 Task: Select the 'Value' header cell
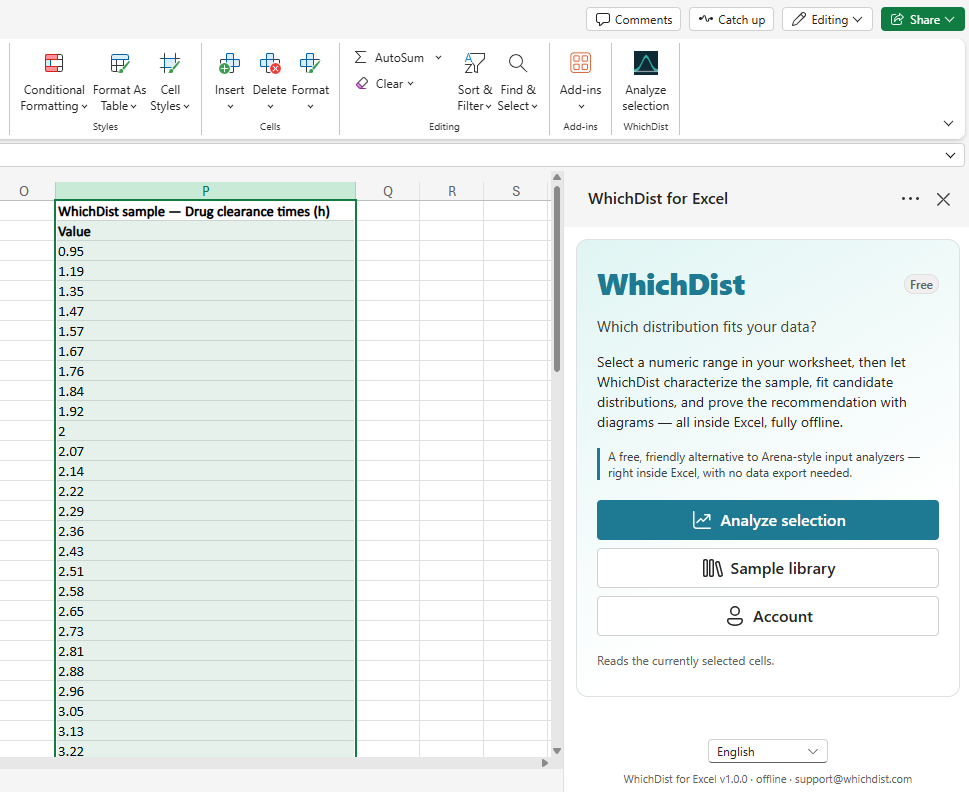tap(205, 231)
